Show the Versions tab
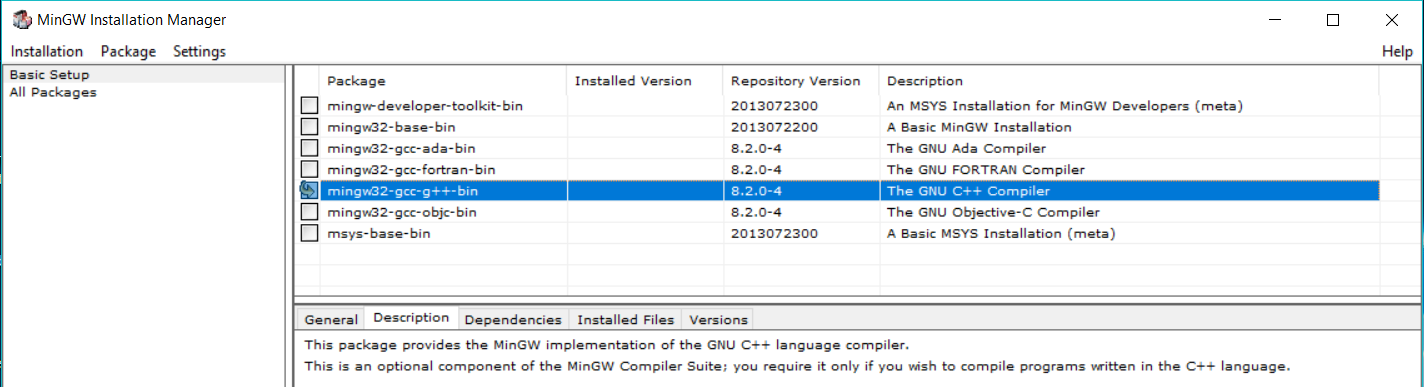The image size is (1424, 387). (718, 320)
